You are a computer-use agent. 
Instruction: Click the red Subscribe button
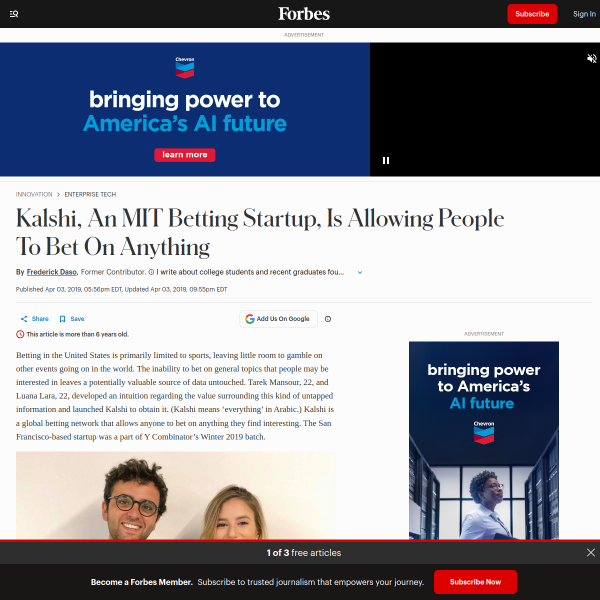(x=532, y=14)
